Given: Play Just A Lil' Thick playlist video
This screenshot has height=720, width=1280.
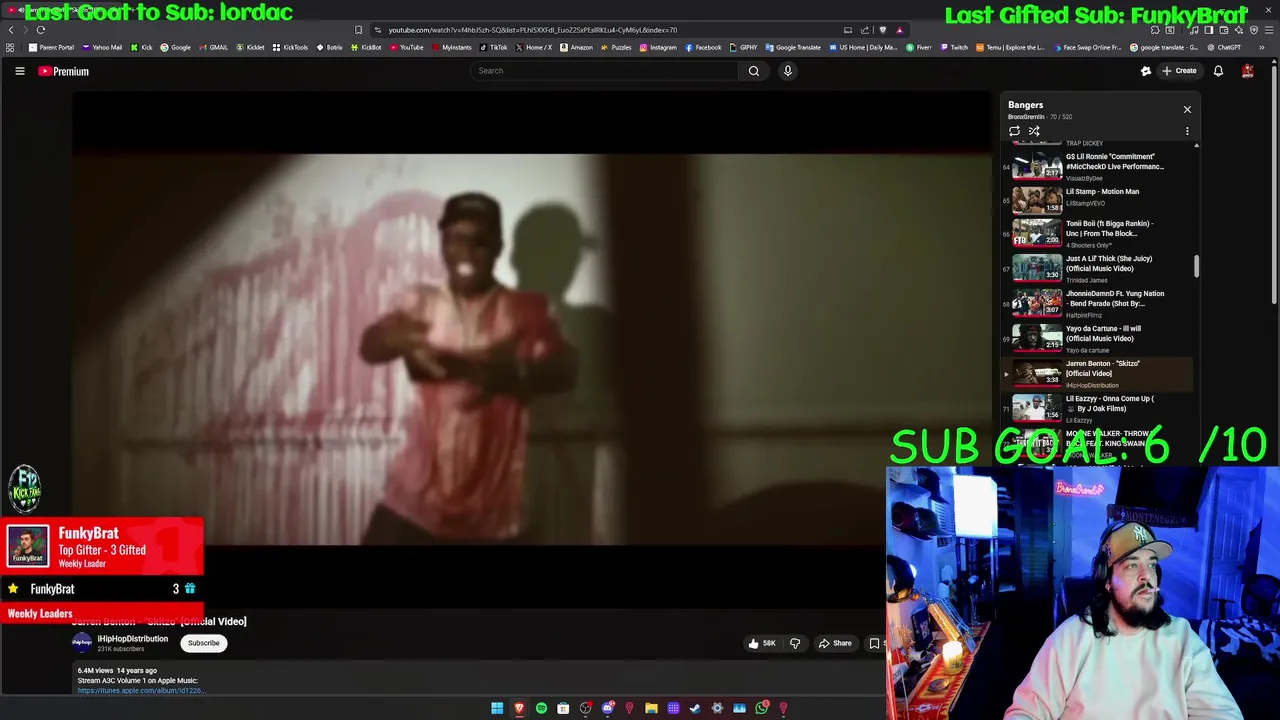Looking at the screenshot, I should click(x=1097, y=268).
